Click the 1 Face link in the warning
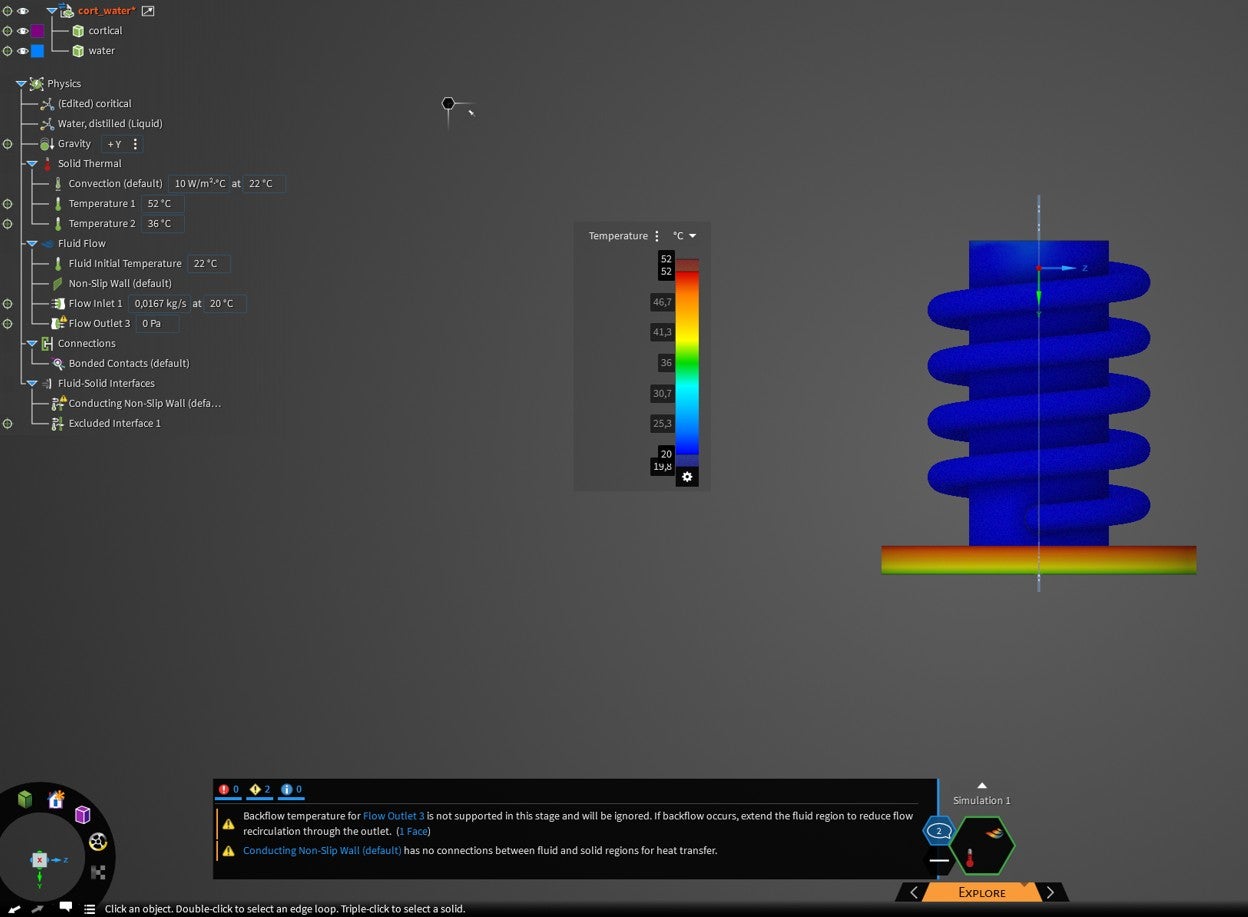Image resolution: width=1248 pixels, height=917 pixels. 414,832
